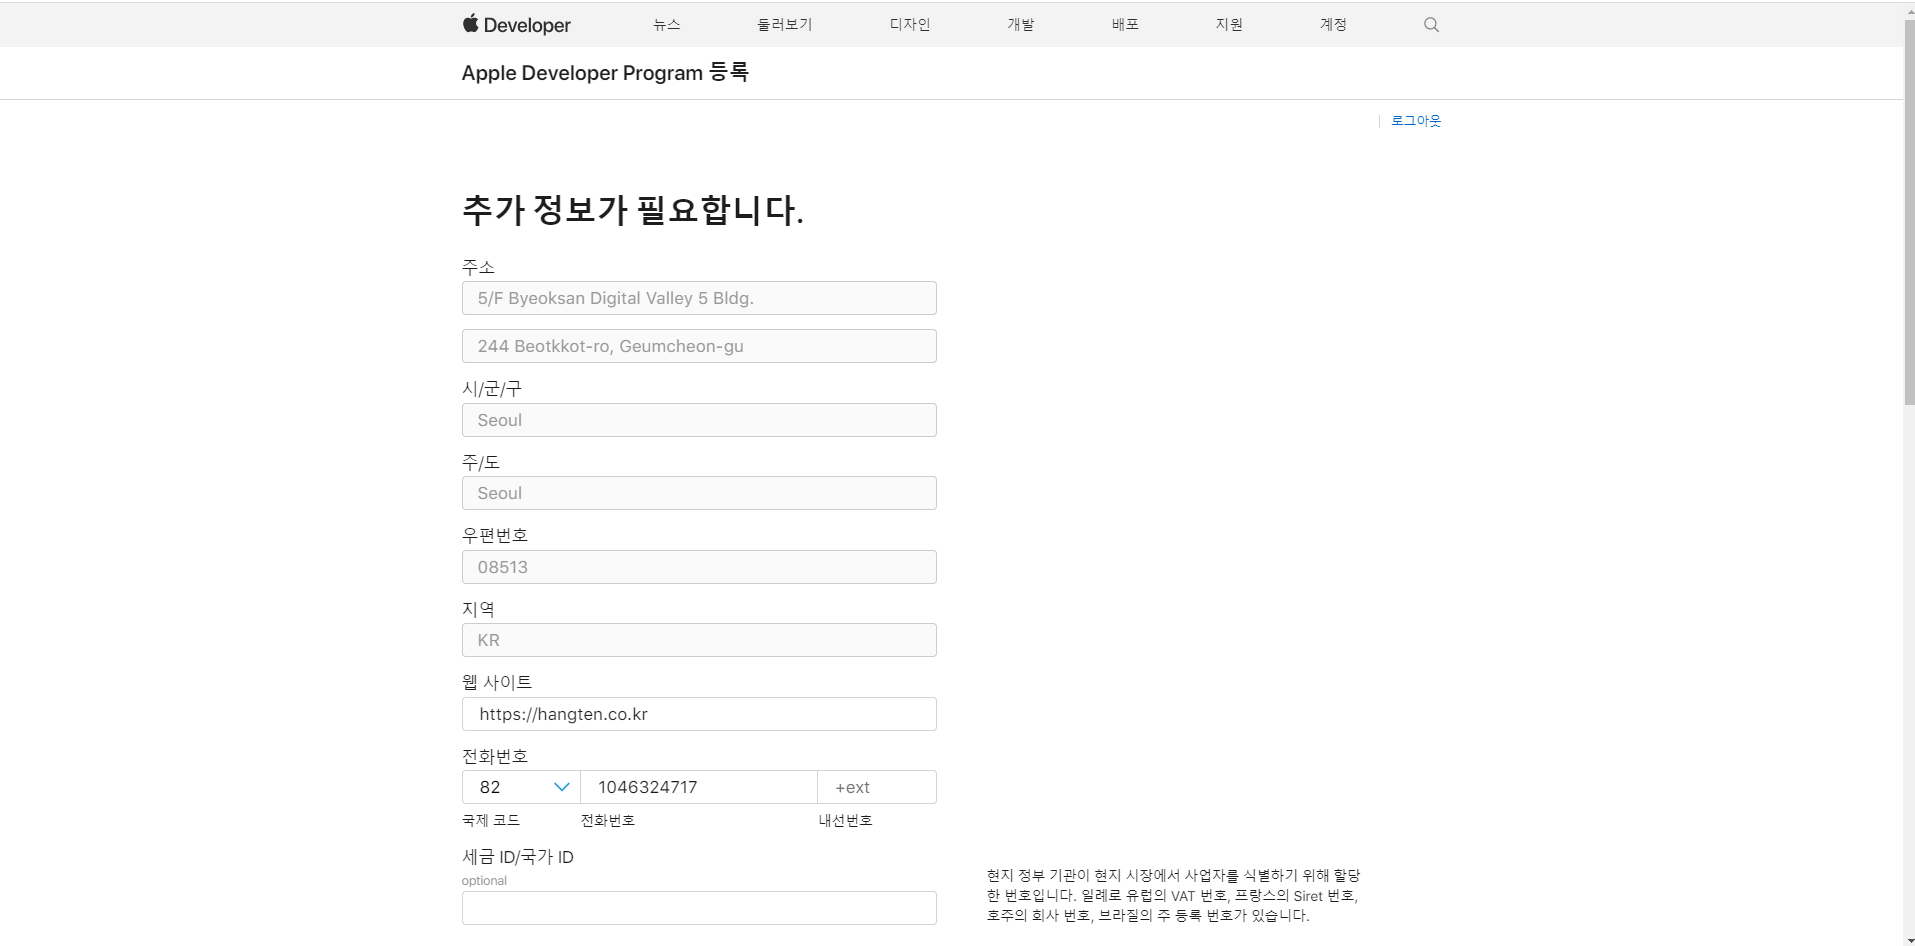Click the 웹 사이트 label

click(497, 682)
